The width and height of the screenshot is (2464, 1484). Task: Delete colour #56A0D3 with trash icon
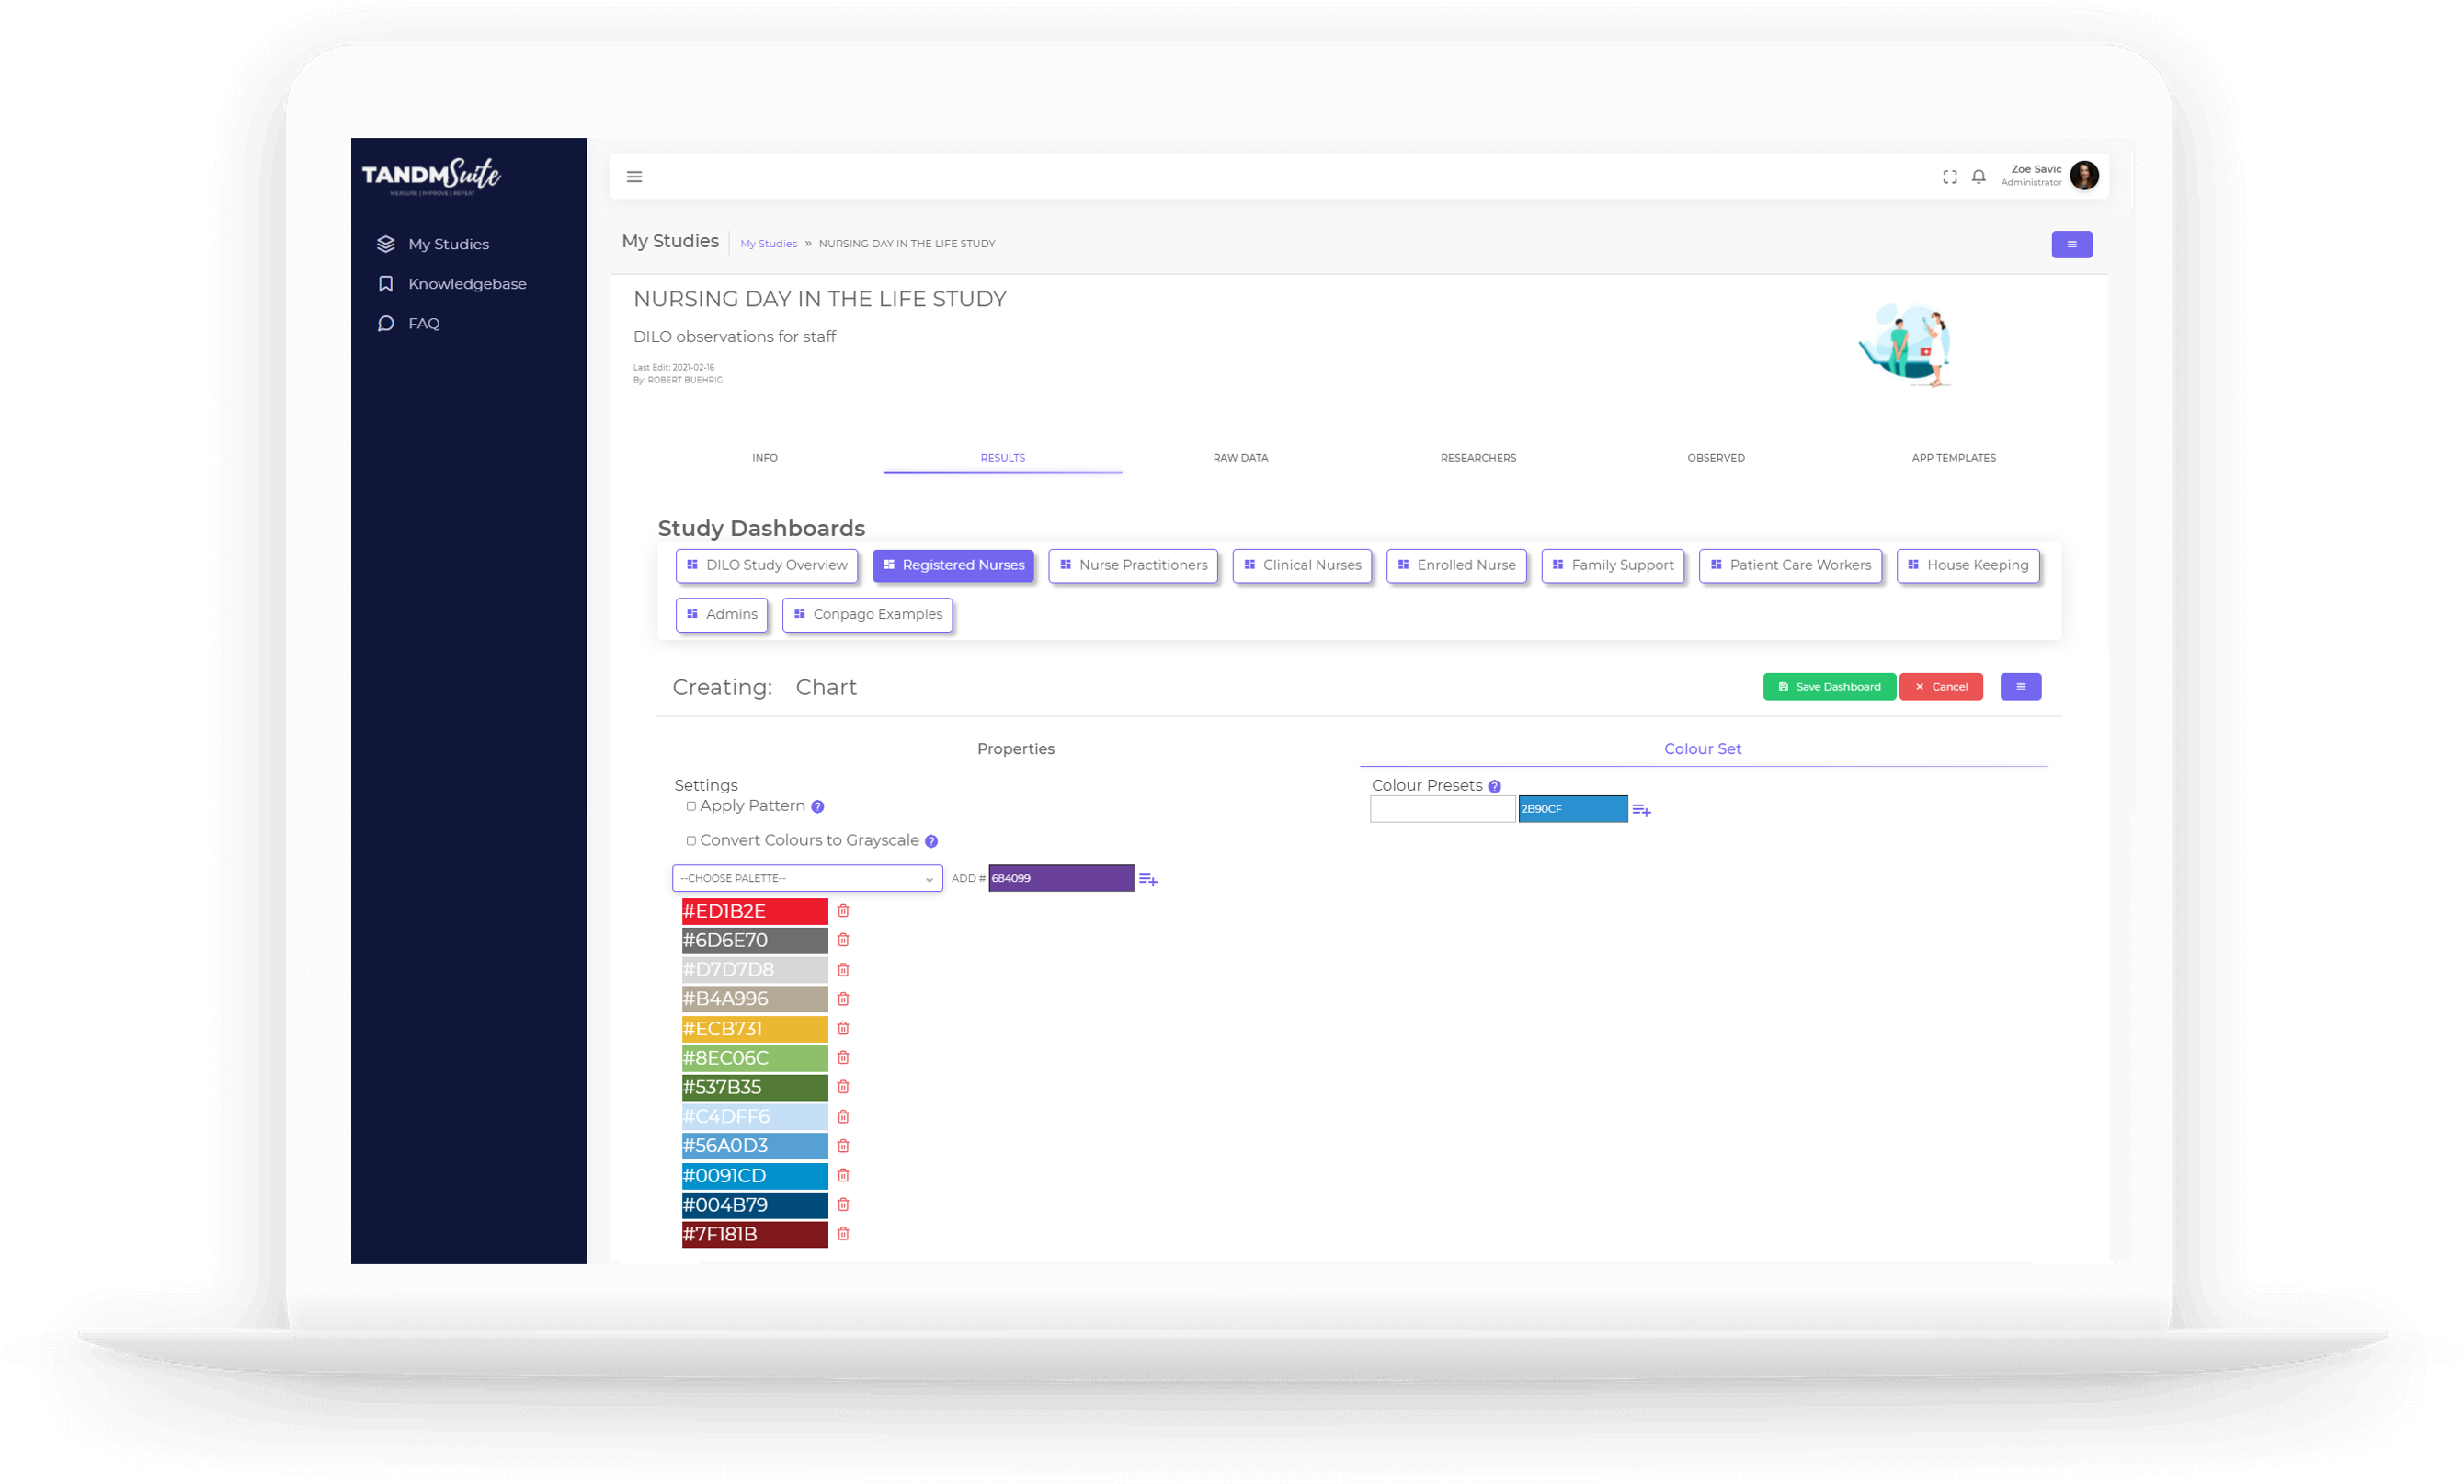[x=843, y=1146]
